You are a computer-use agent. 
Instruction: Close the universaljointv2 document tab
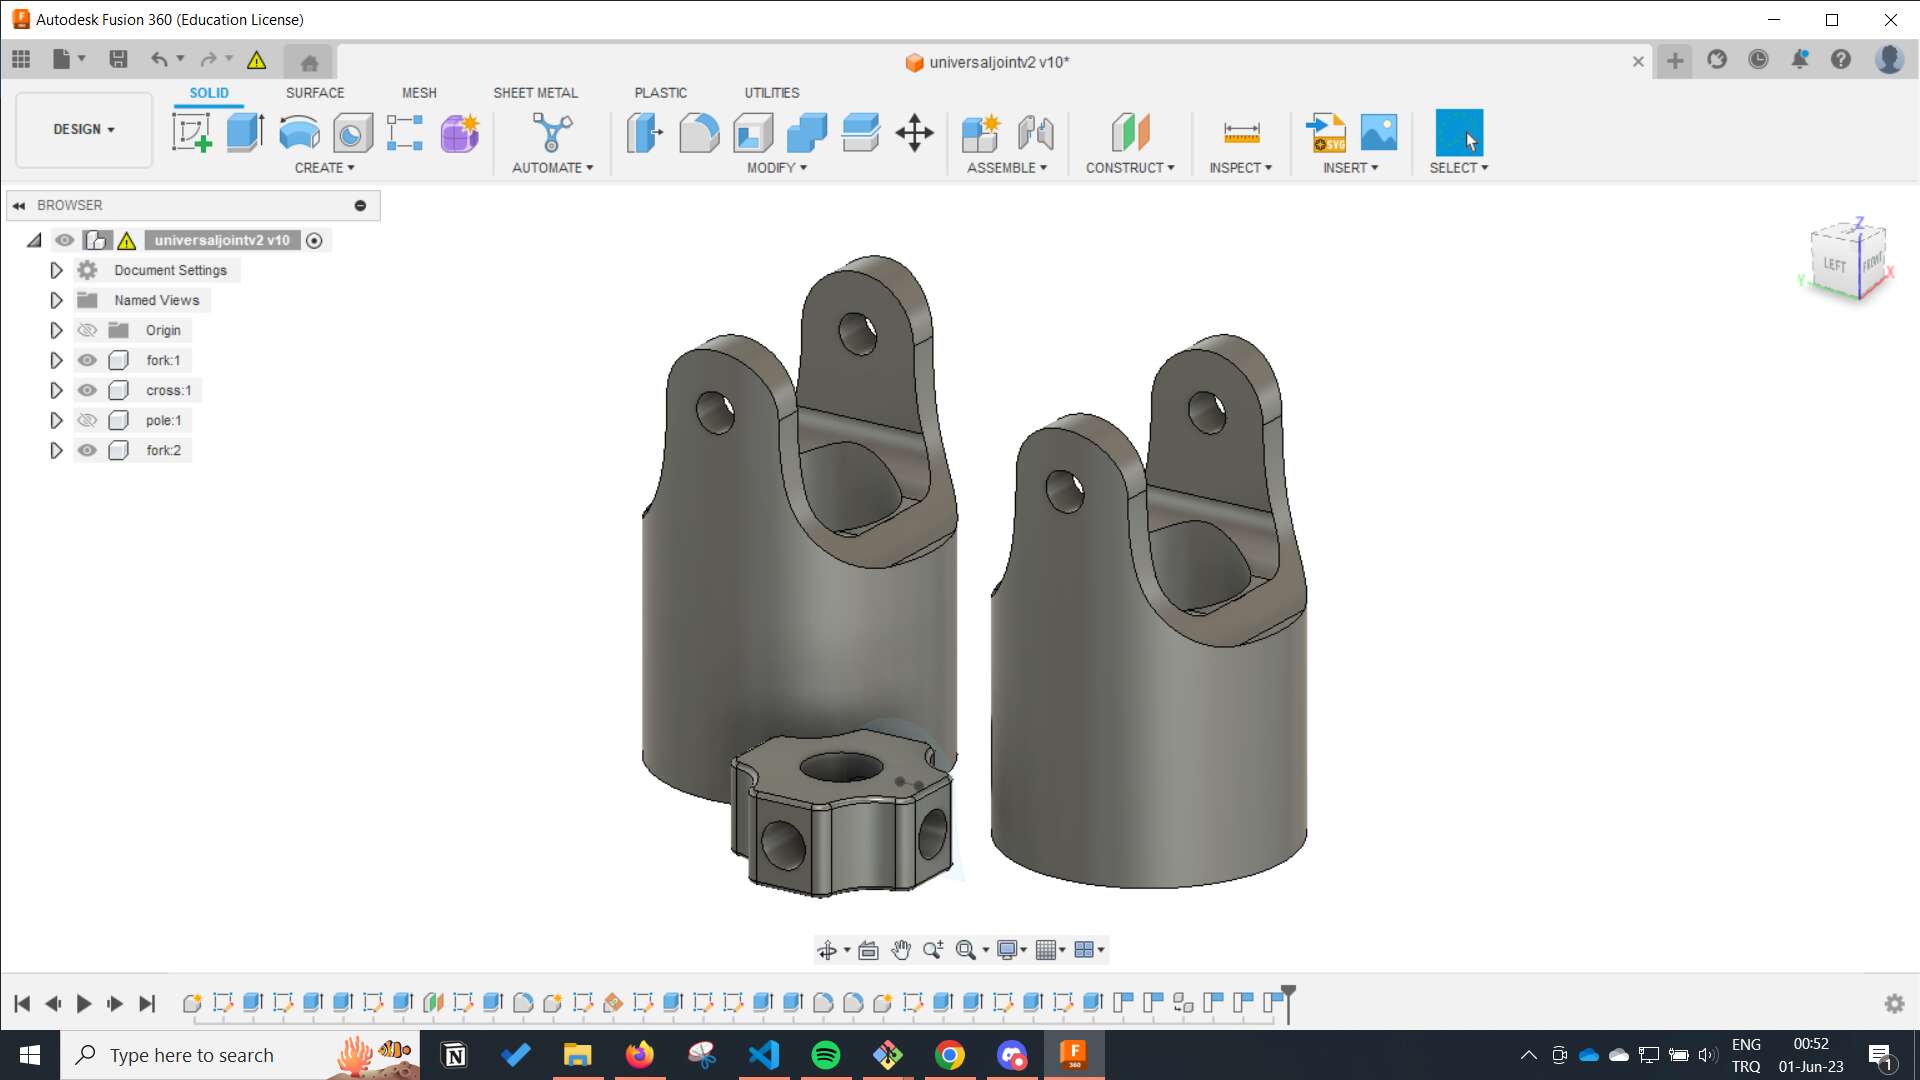(x=1638, y=62)
